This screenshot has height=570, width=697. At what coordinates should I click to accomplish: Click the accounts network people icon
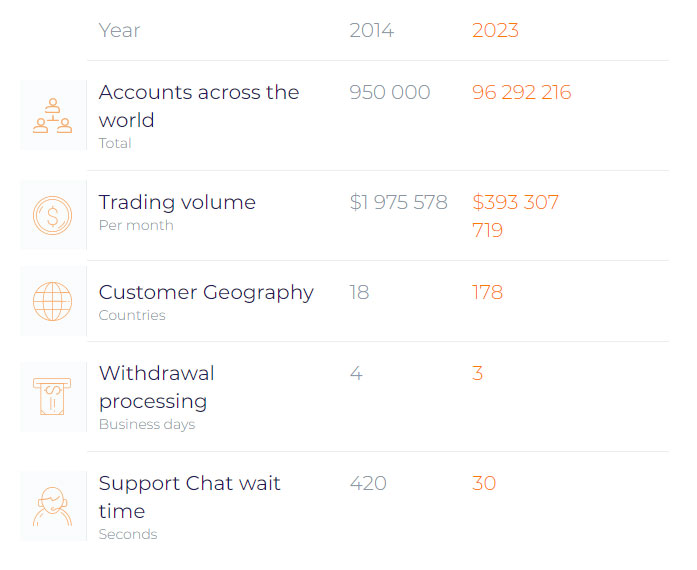pyautogui.click(x=52, y=116)
